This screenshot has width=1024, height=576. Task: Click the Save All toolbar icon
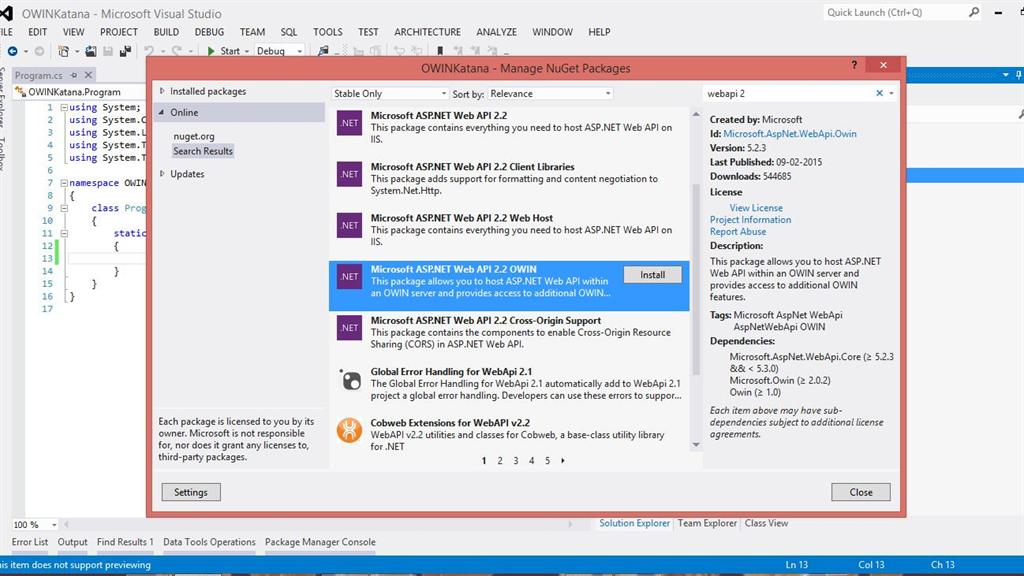tap(125, 51)
